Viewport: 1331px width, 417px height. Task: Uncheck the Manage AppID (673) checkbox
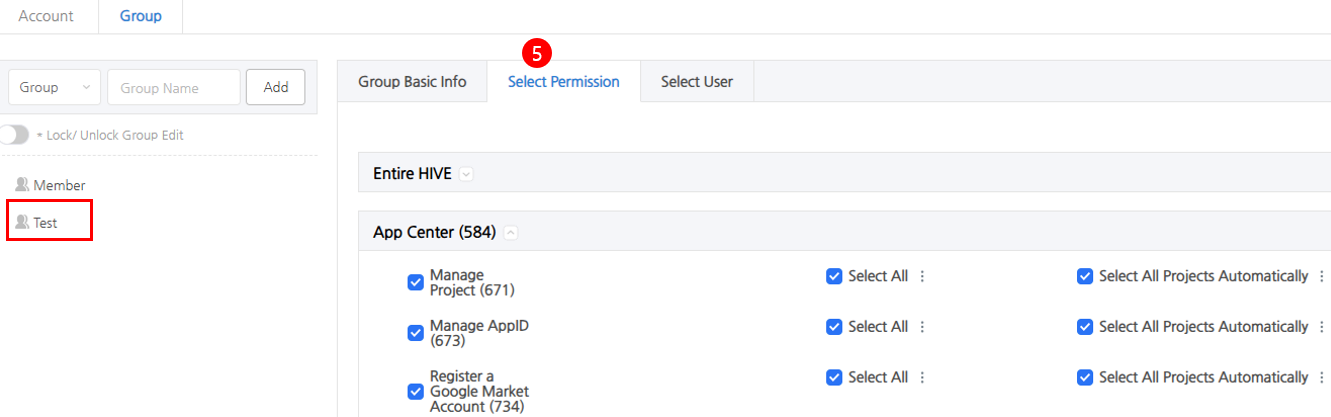coord(416,333)
